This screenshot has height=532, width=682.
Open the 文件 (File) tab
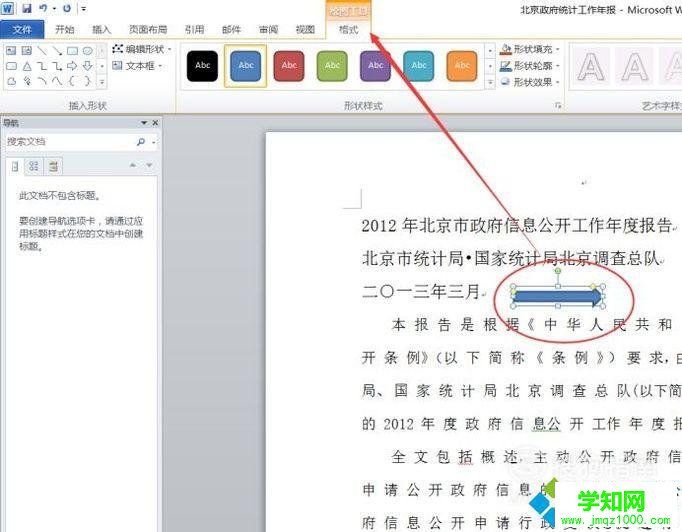pyautogui.click(x=22, y=30)
